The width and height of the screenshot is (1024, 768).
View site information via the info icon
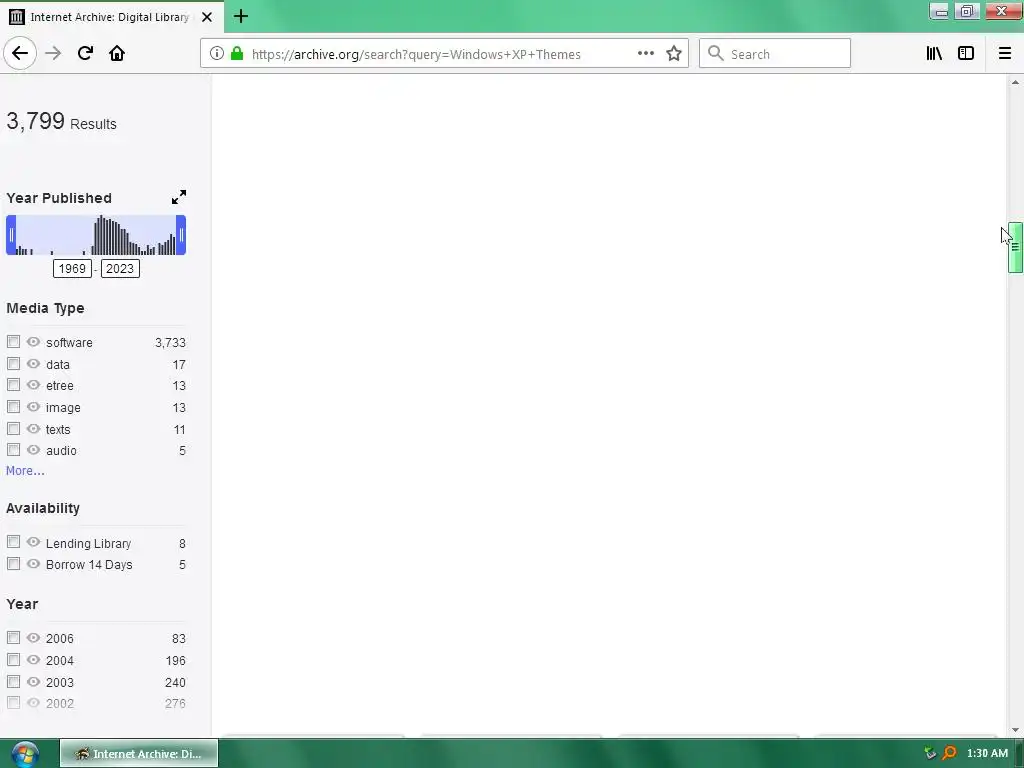point(217,54)
